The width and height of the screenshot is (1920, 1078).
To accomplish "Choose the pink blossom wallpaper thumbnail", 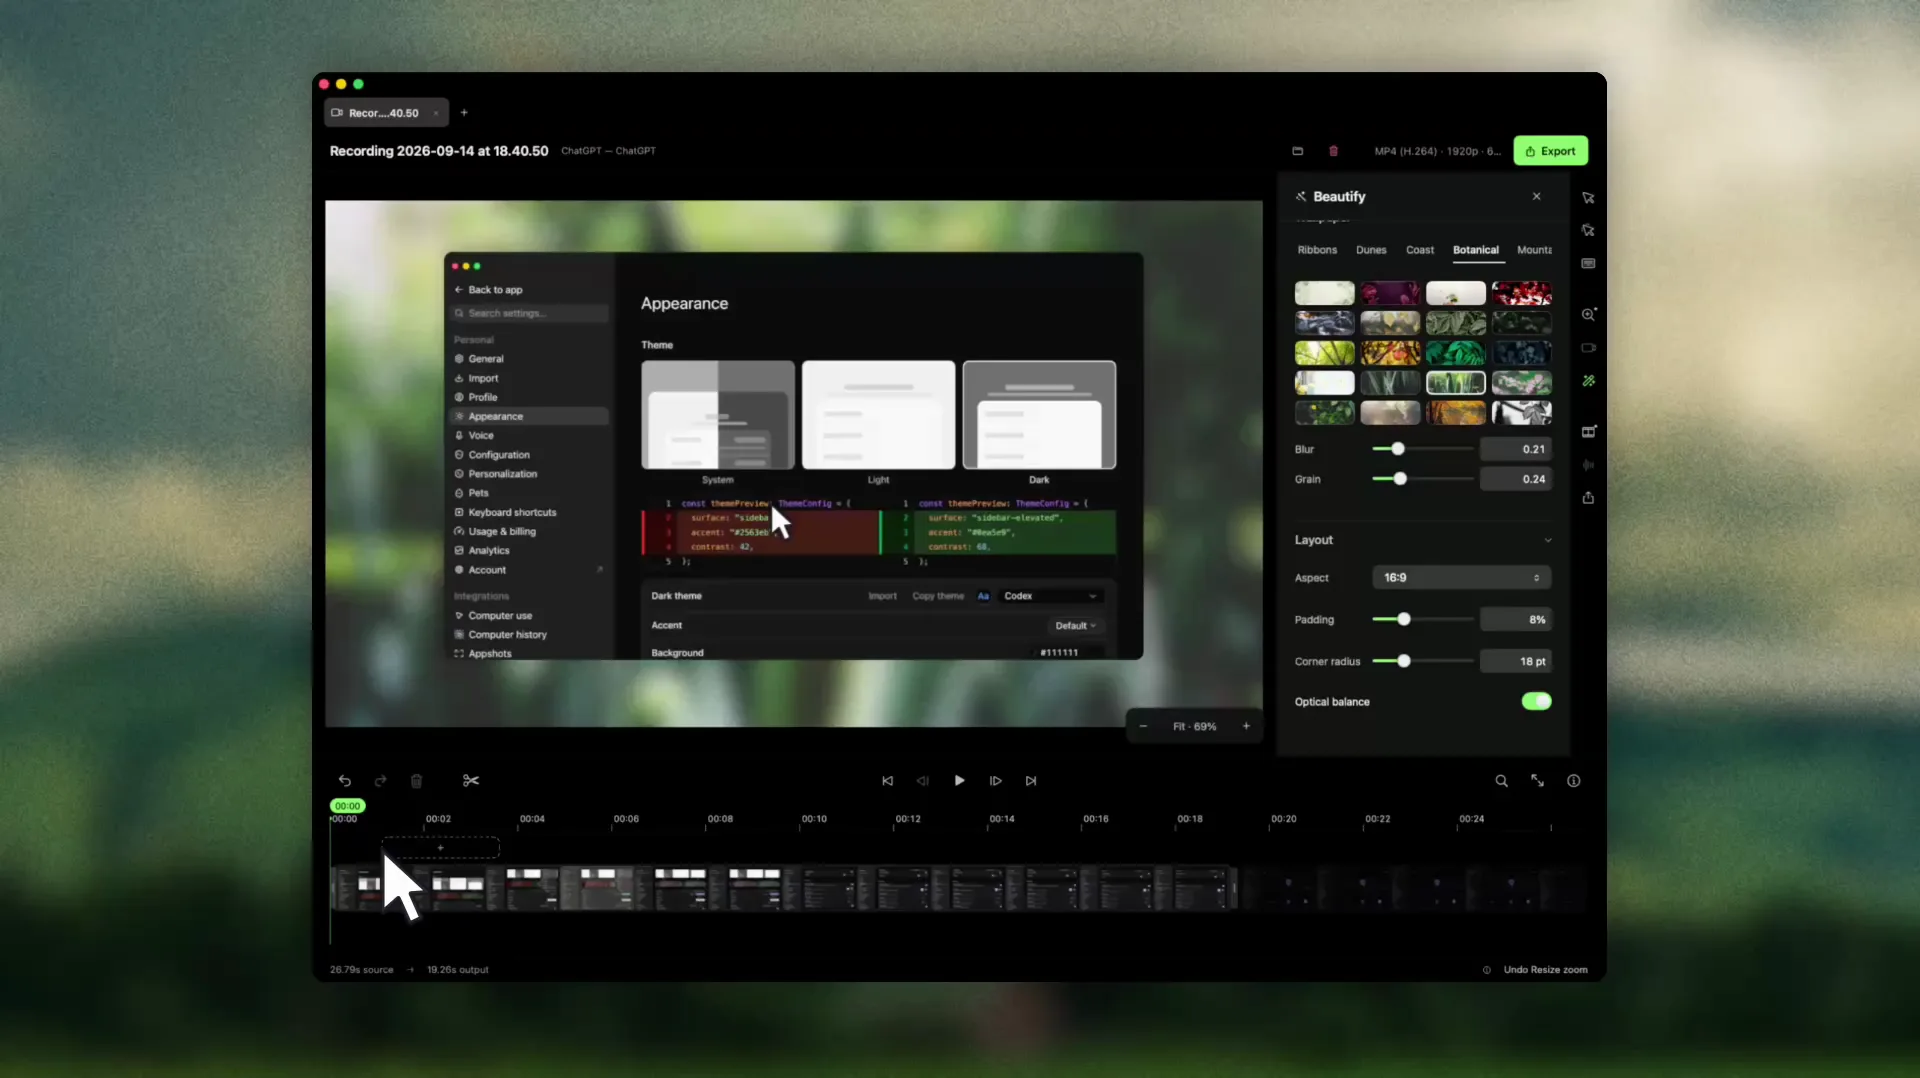I will pos(1521,383).
